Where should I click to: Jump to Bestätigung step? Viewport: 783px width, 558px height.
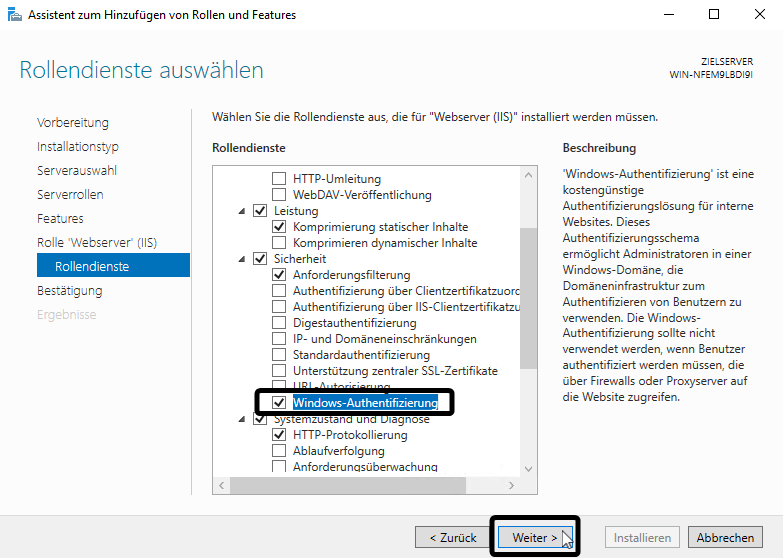69,290
